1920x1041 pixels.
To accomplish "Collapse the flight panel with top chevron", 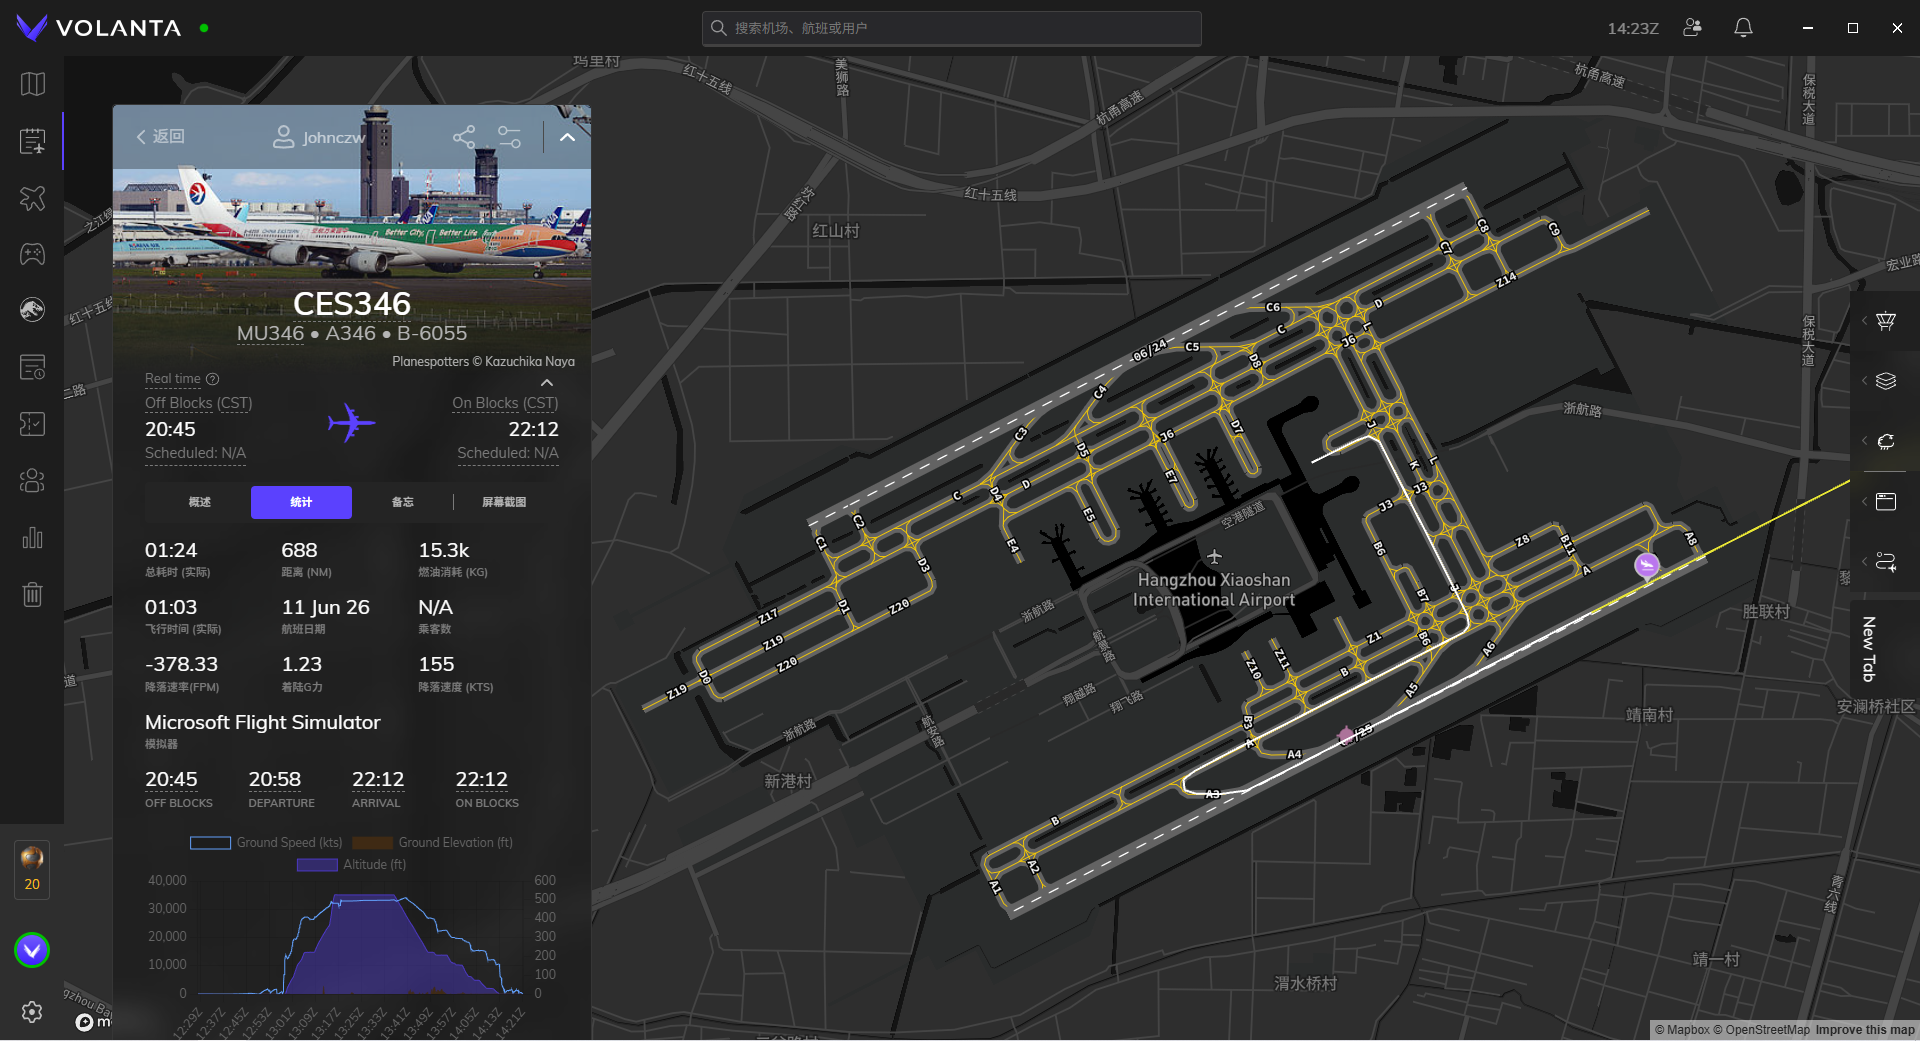I will click(567, 137).
